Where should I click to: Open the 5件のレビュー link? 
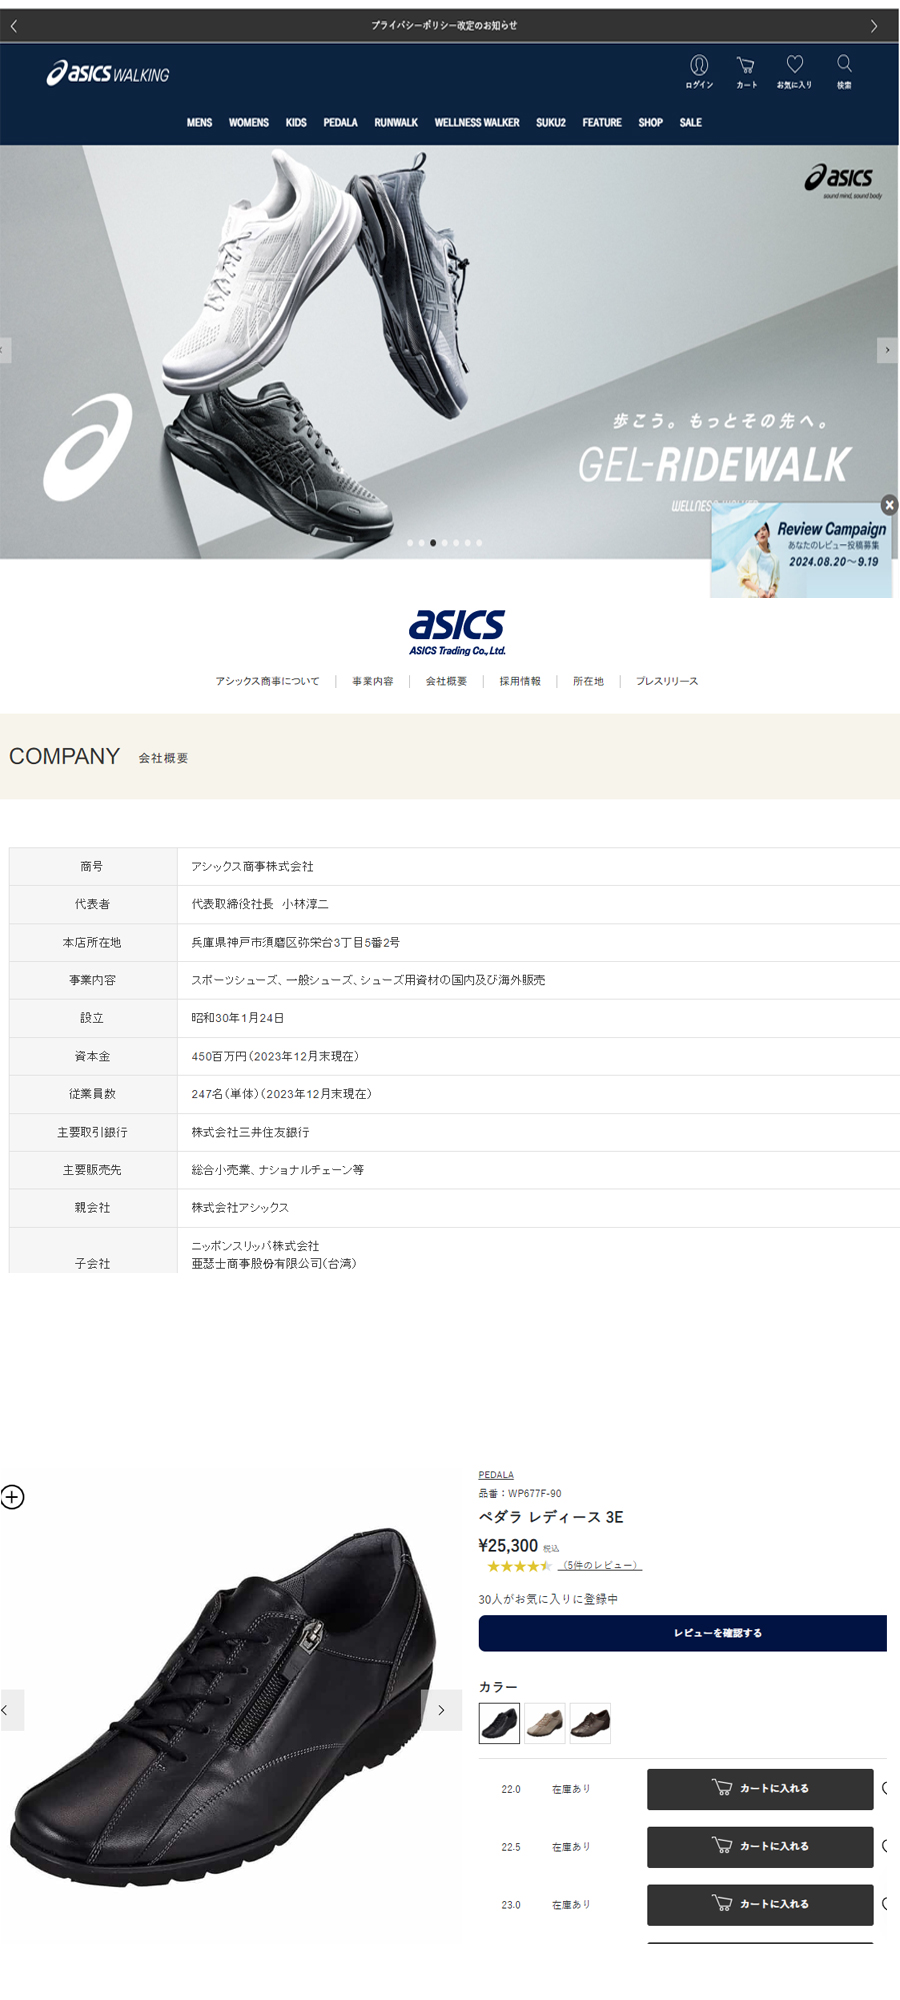[x=600, y=1566]
